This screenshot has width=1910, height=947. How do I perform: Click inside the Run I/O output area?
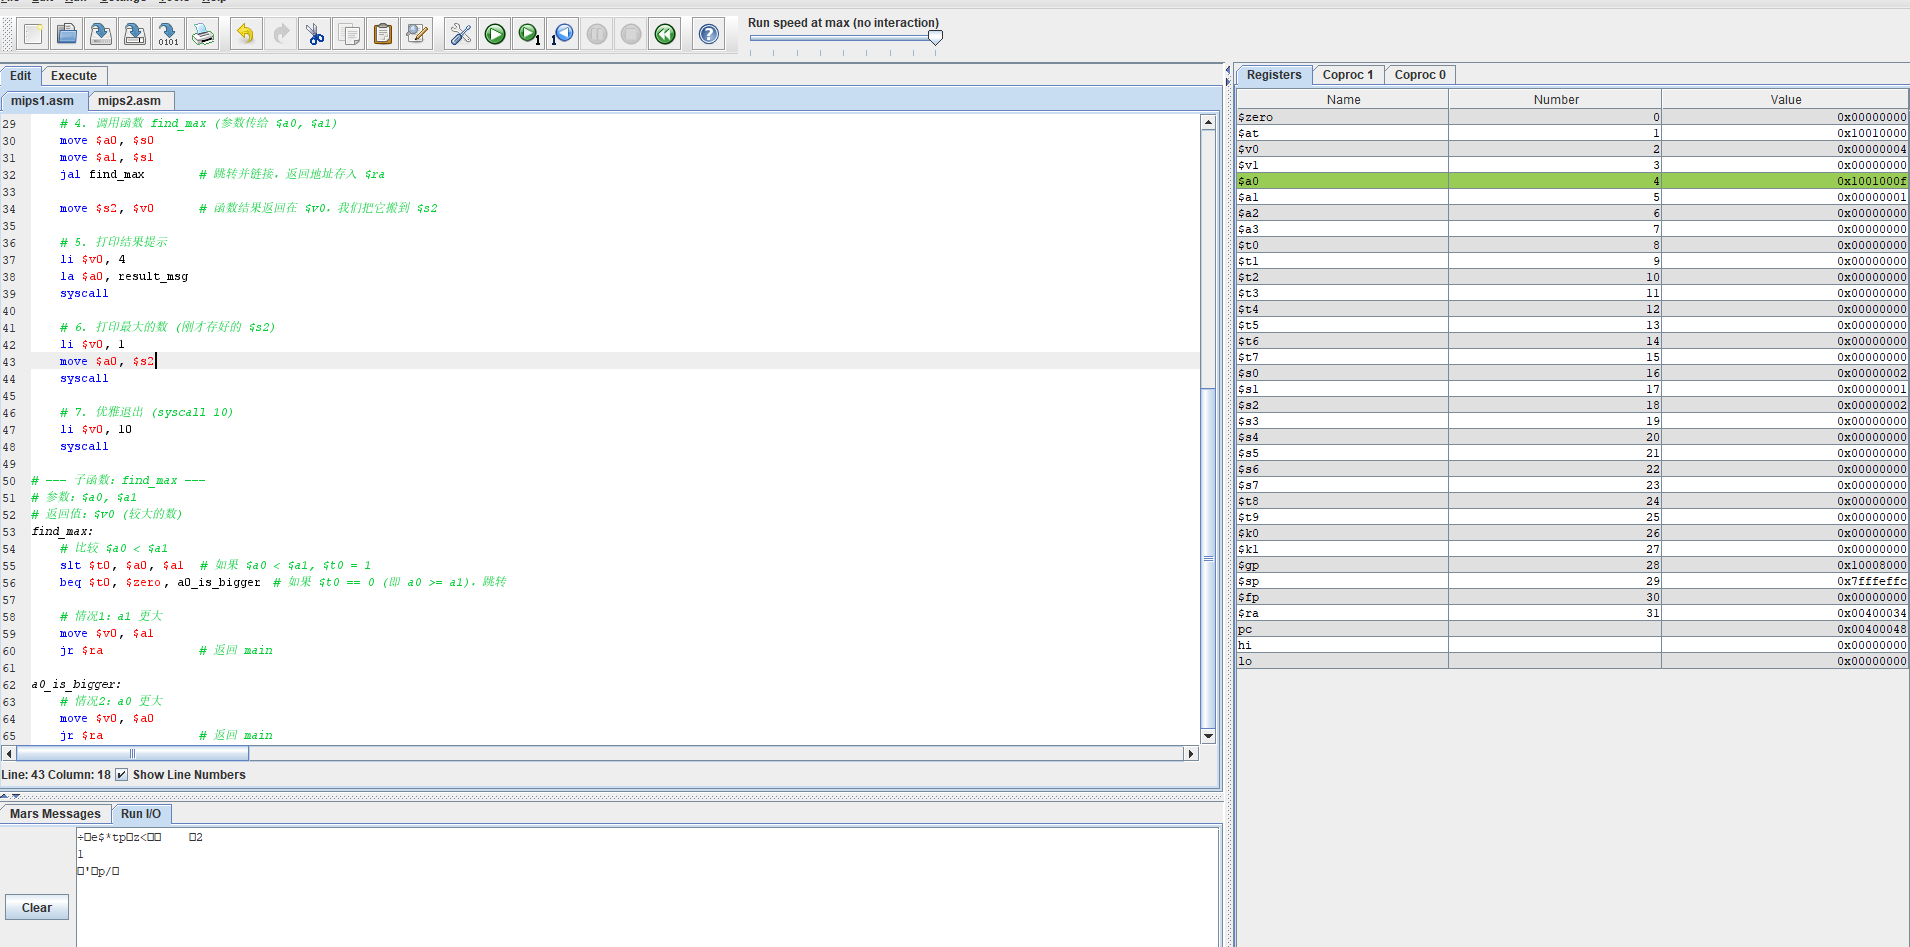pos(648,886)
